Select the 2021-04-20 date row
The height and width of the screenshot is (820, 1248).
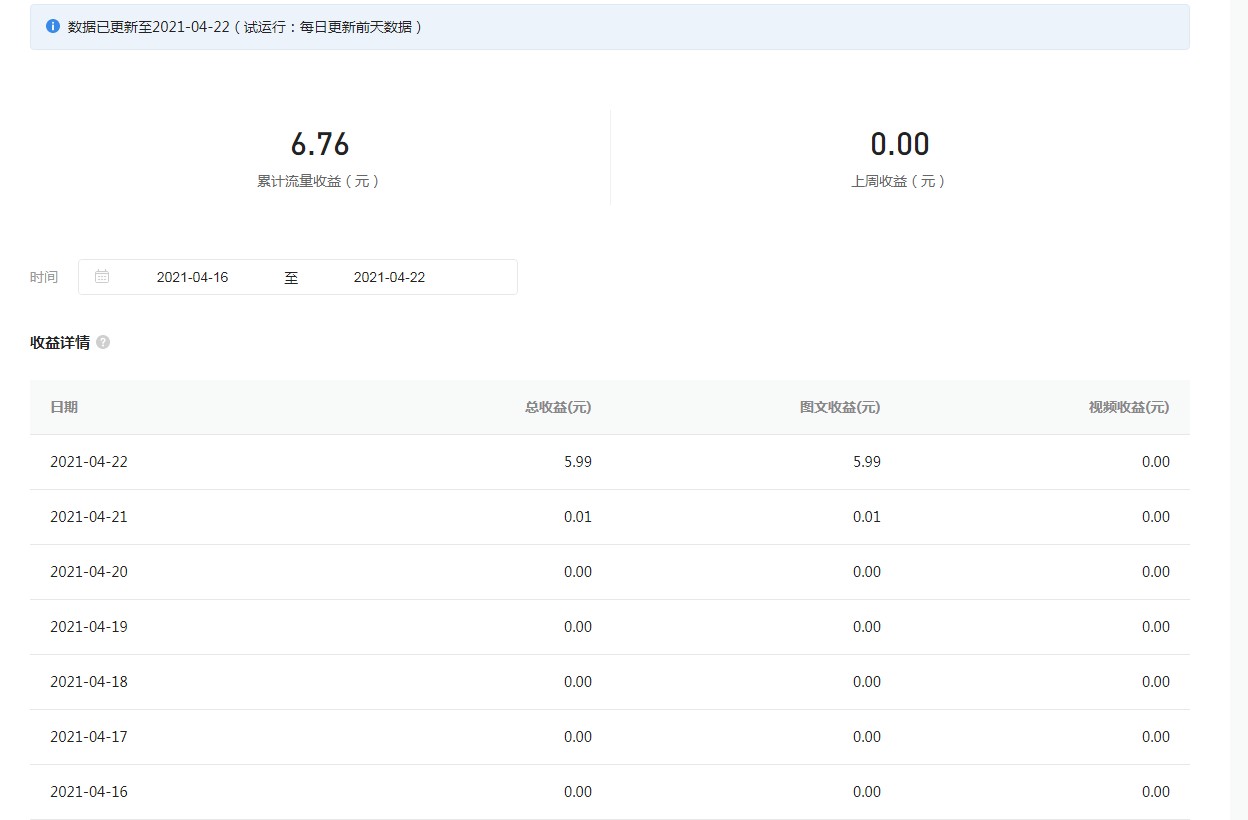point(89,572)
